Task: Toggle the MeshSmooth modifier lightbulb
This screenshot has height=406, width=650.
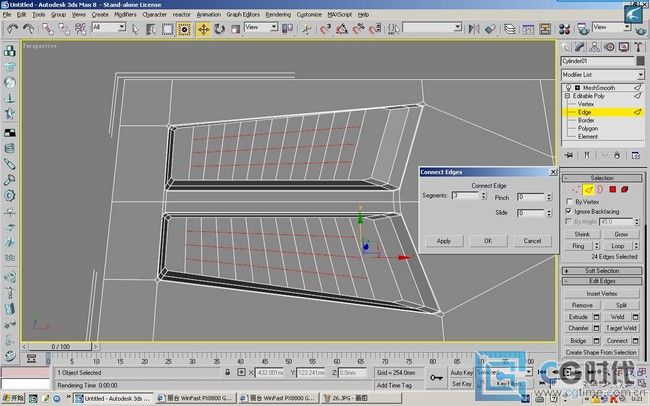Action: click(568, 88)
